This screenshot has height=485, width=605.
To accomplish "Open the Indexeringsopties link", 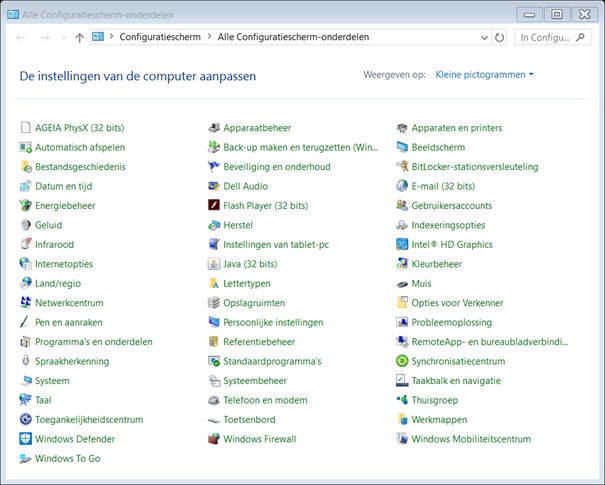I will coord(448,225).
